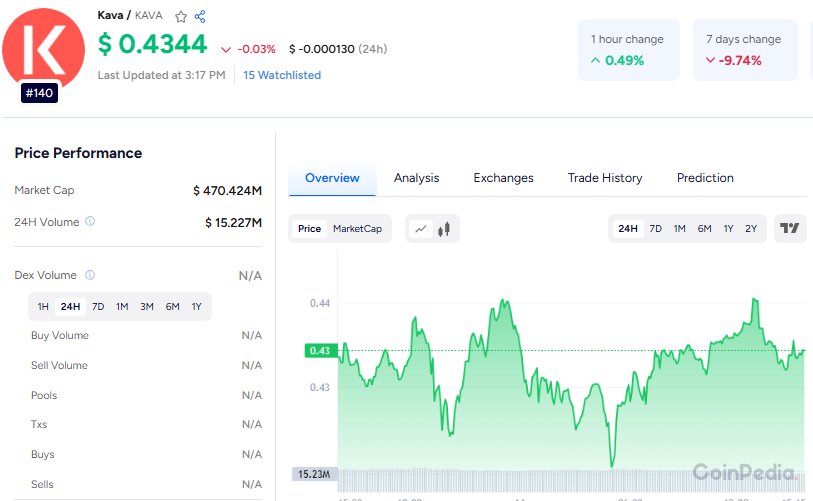Set chart range to 1M

(x=679, y=229)
